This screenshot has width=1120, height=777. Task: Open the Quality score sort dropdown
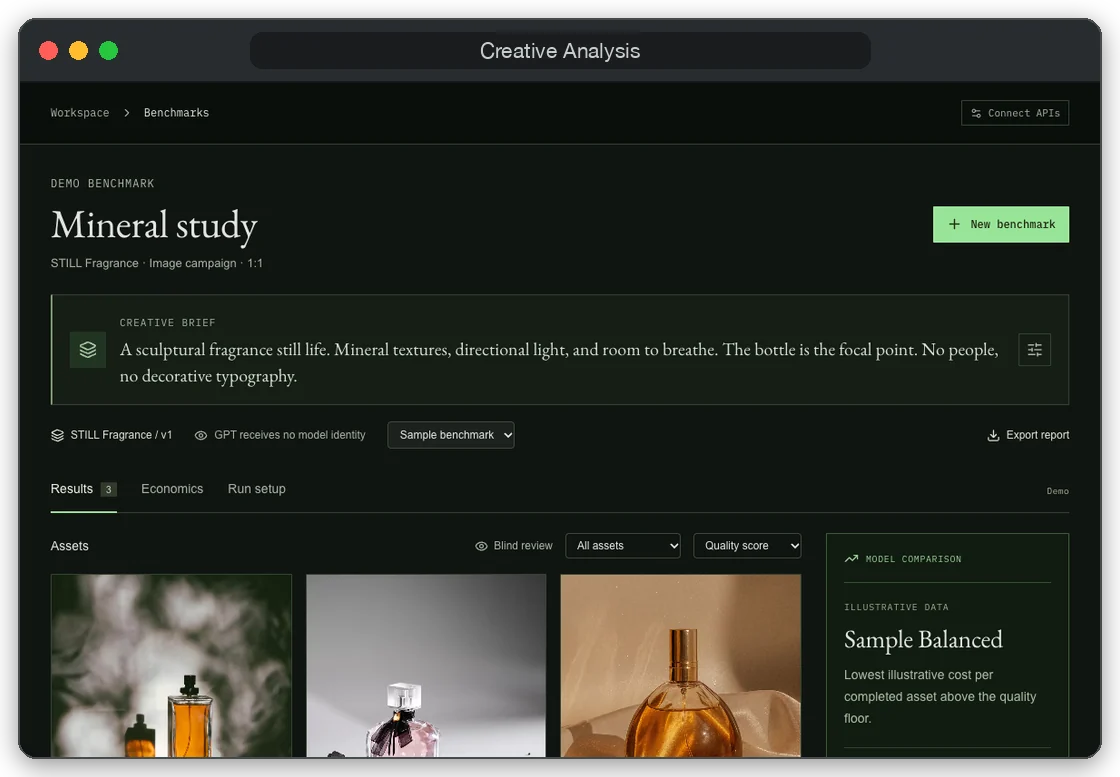point(747,546)
